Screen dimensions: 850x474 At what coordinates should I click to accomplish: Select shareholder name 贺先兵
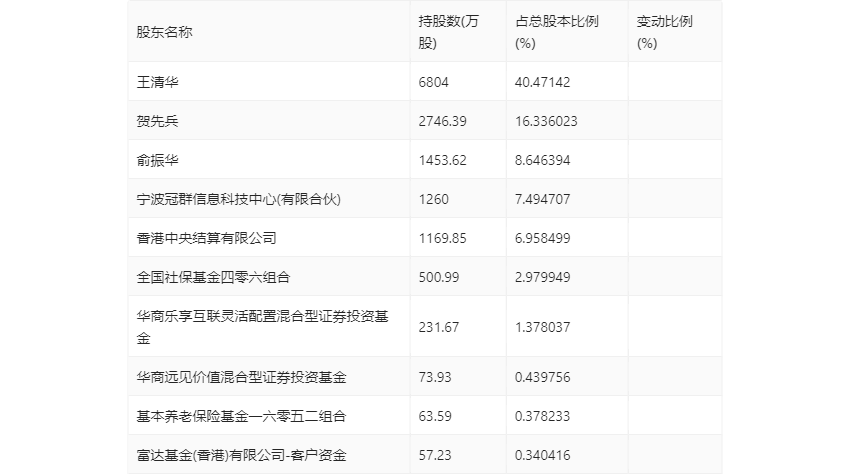157,121
